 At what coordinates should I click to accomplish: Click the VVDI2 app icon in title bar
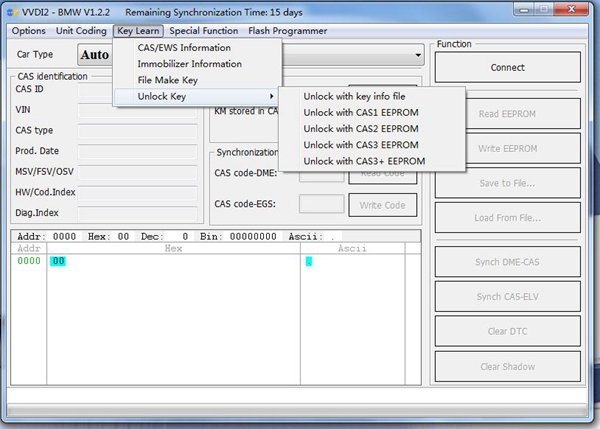coord(12,12)
